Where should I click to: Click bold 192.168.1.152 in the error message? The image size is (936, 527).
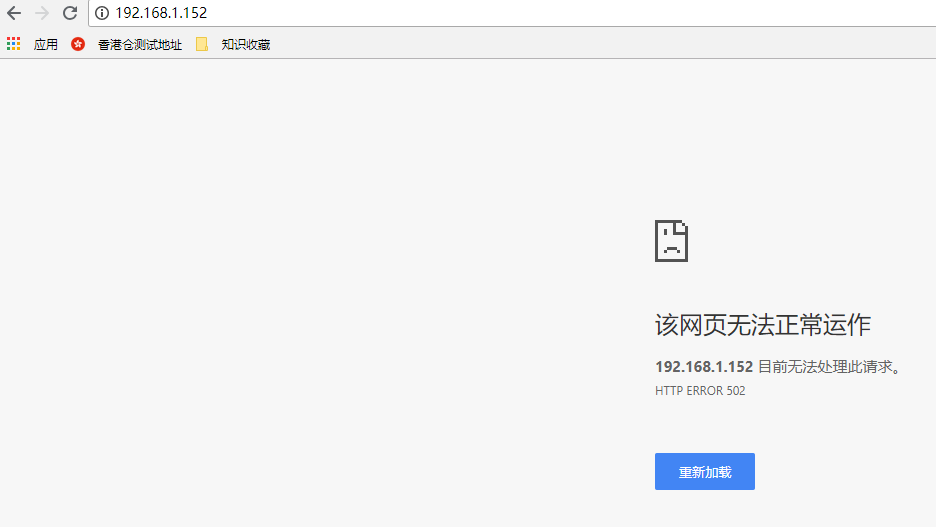point(703,367)
